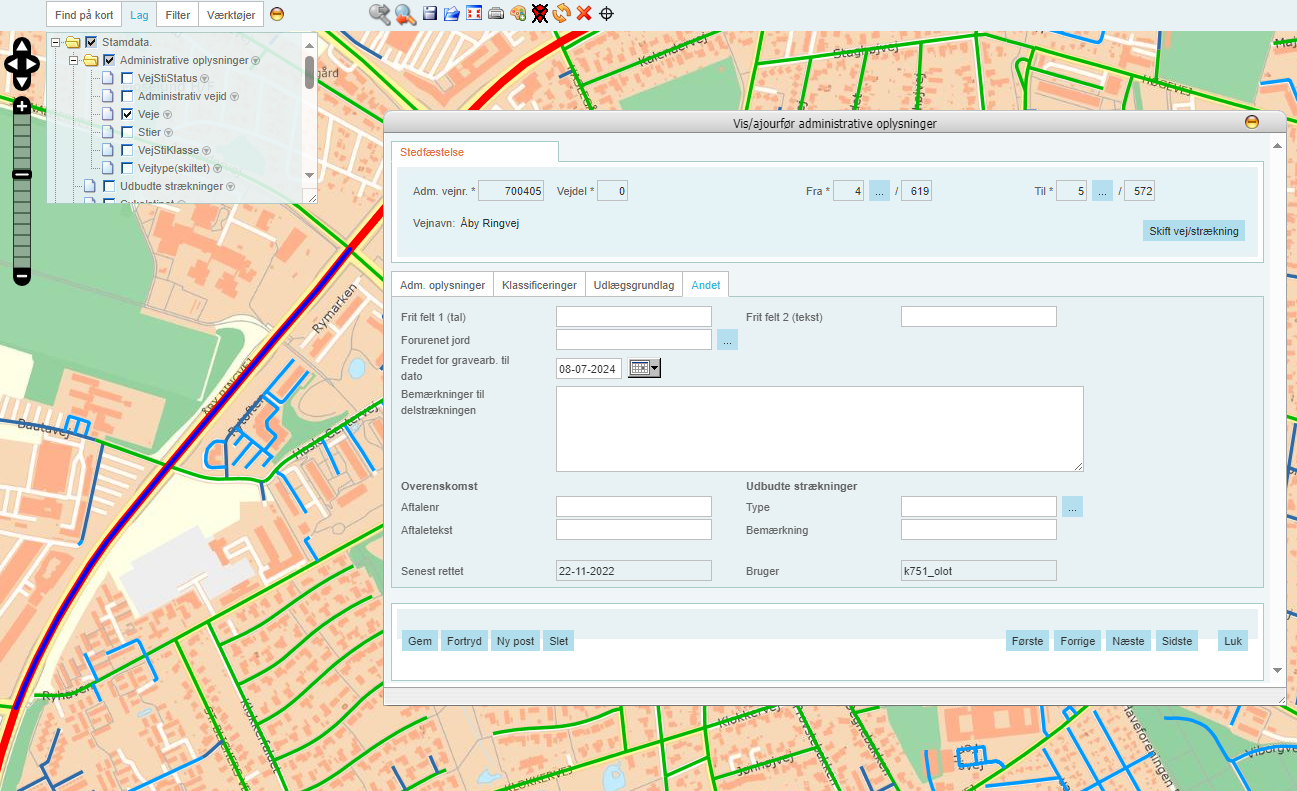1297x791 pixels.
Task: Enable the Stier layer checkbox
Action: 127,132
